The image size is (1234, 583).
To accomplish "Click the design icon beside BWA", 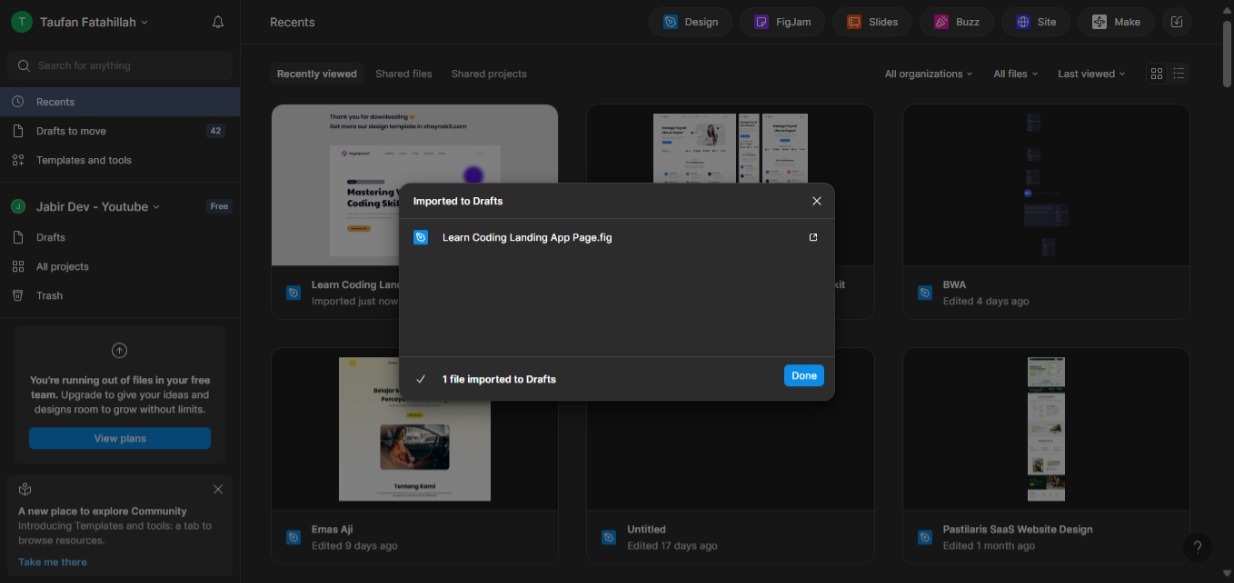I will click(925, 293).
